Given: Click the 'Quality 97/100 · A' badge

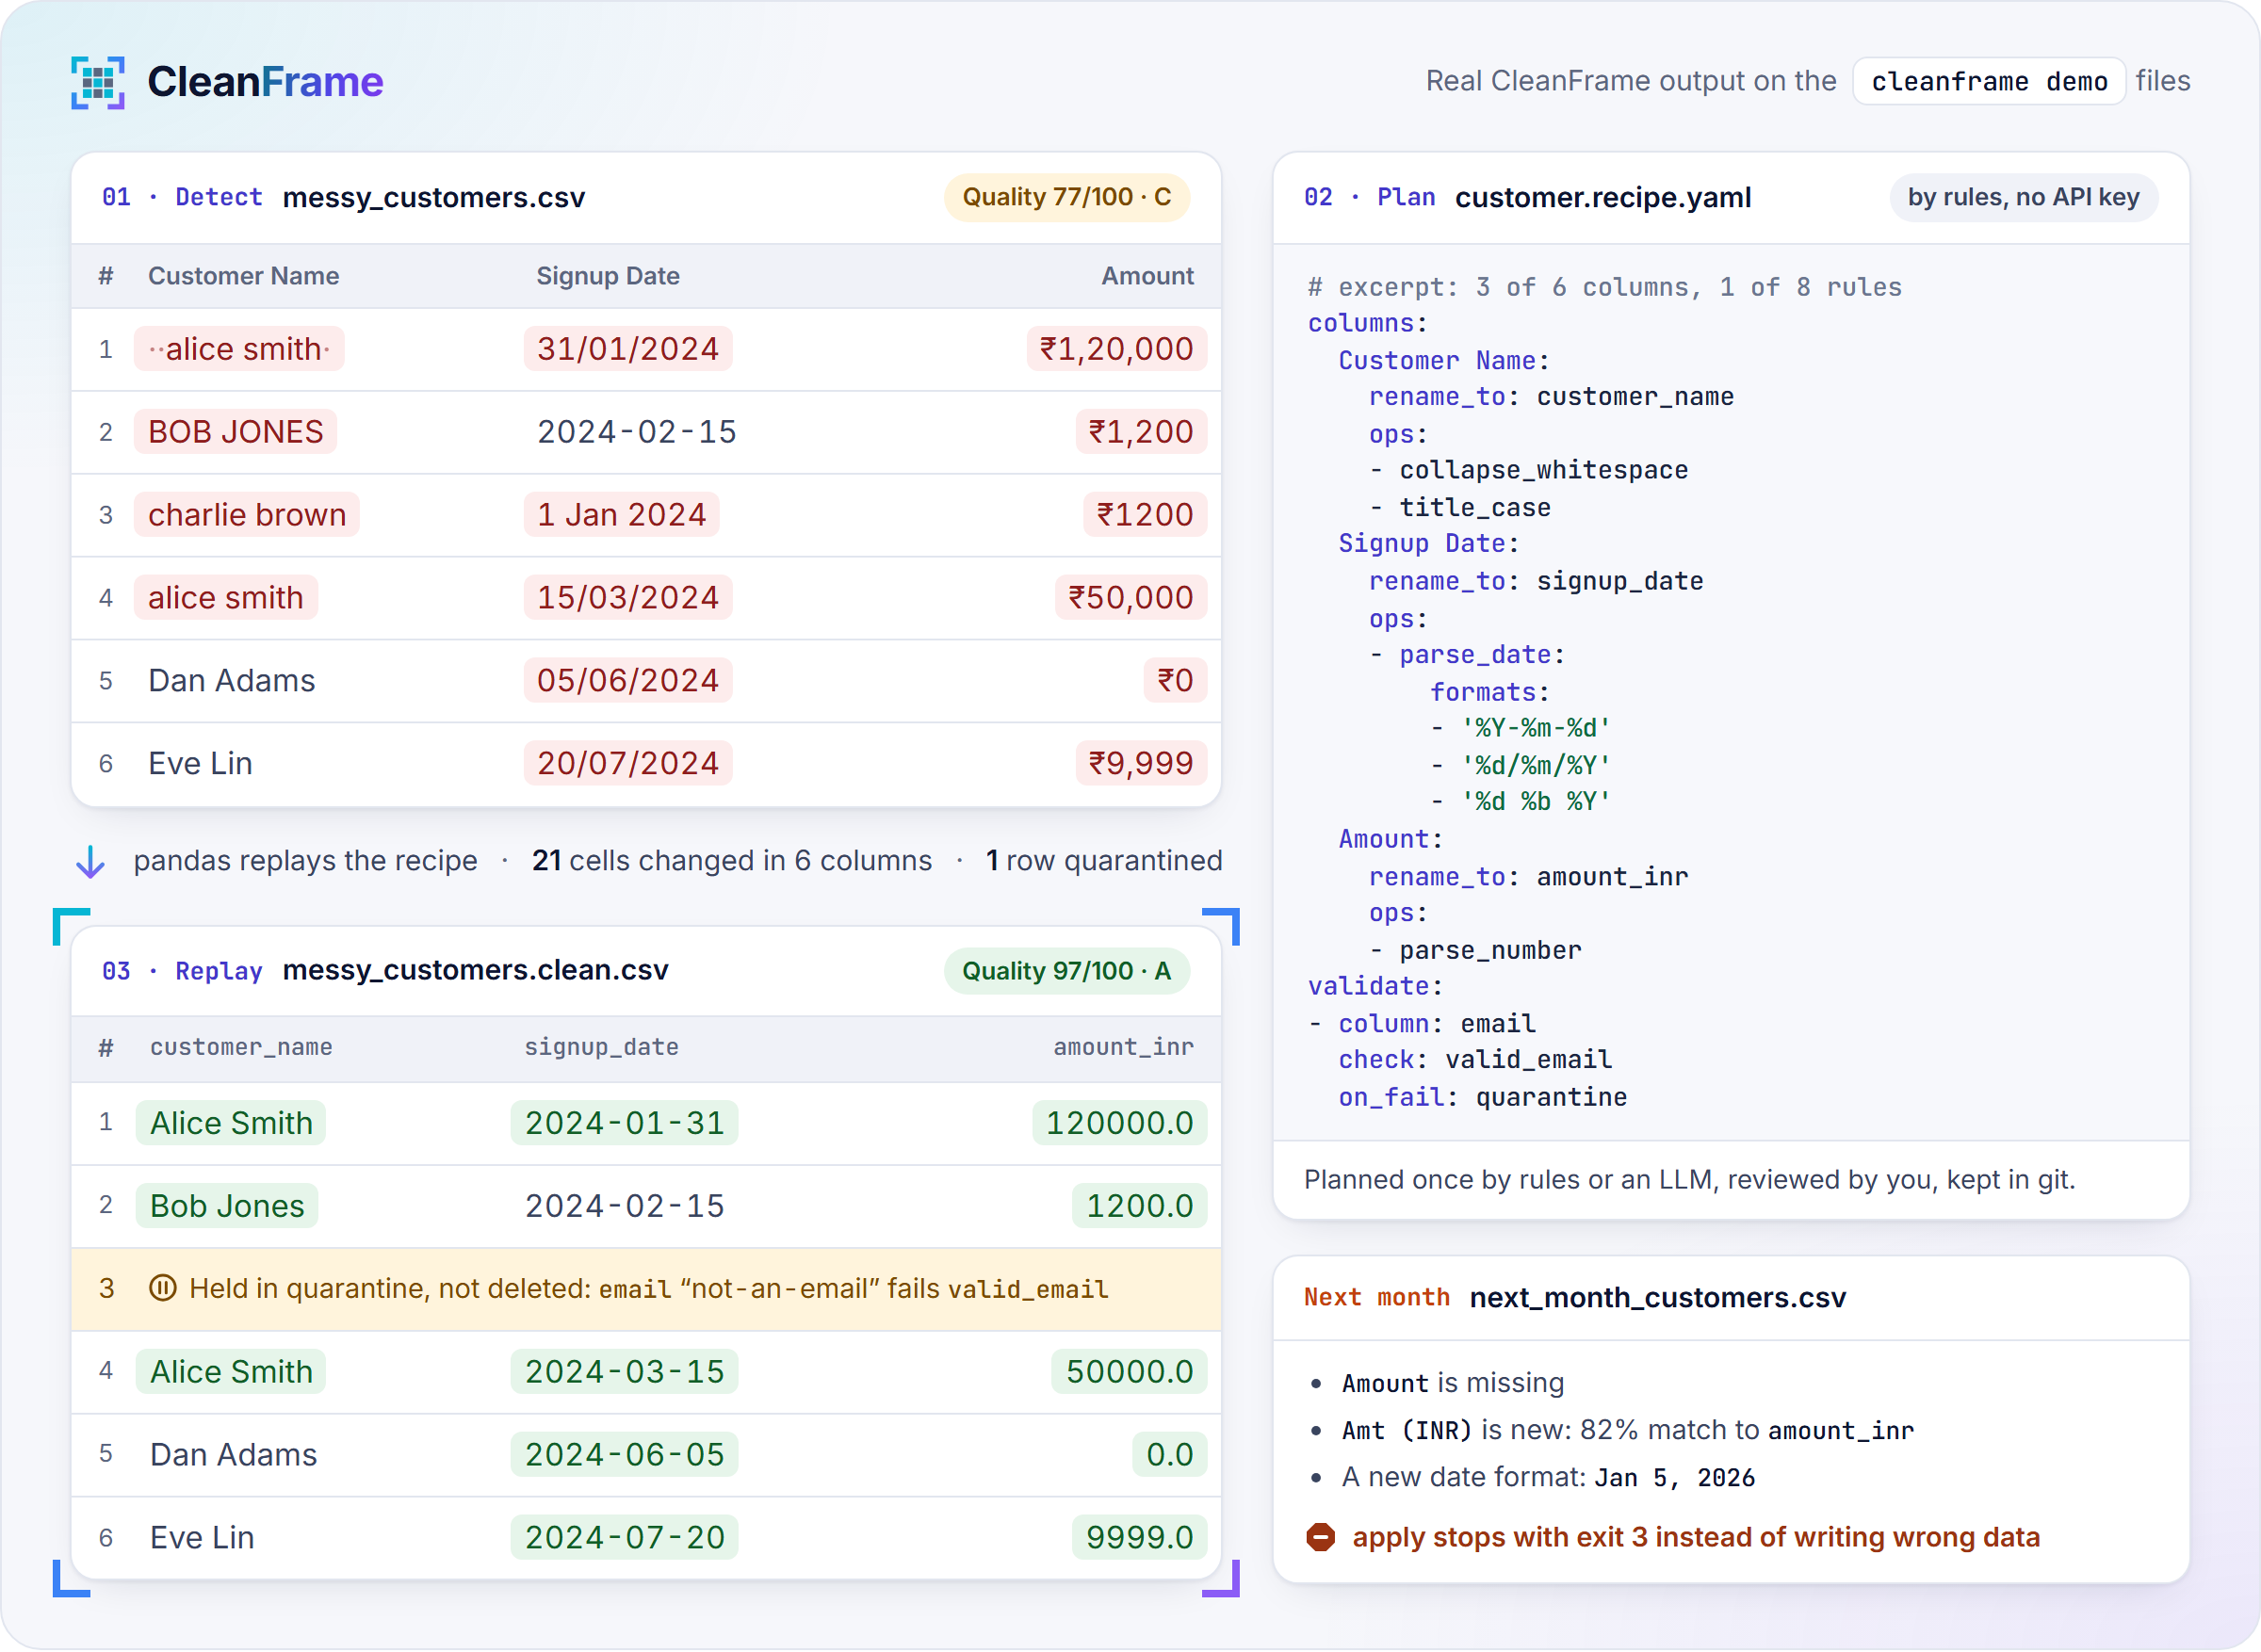Looking at the screenshot, I should click(x=1066, y=971).
